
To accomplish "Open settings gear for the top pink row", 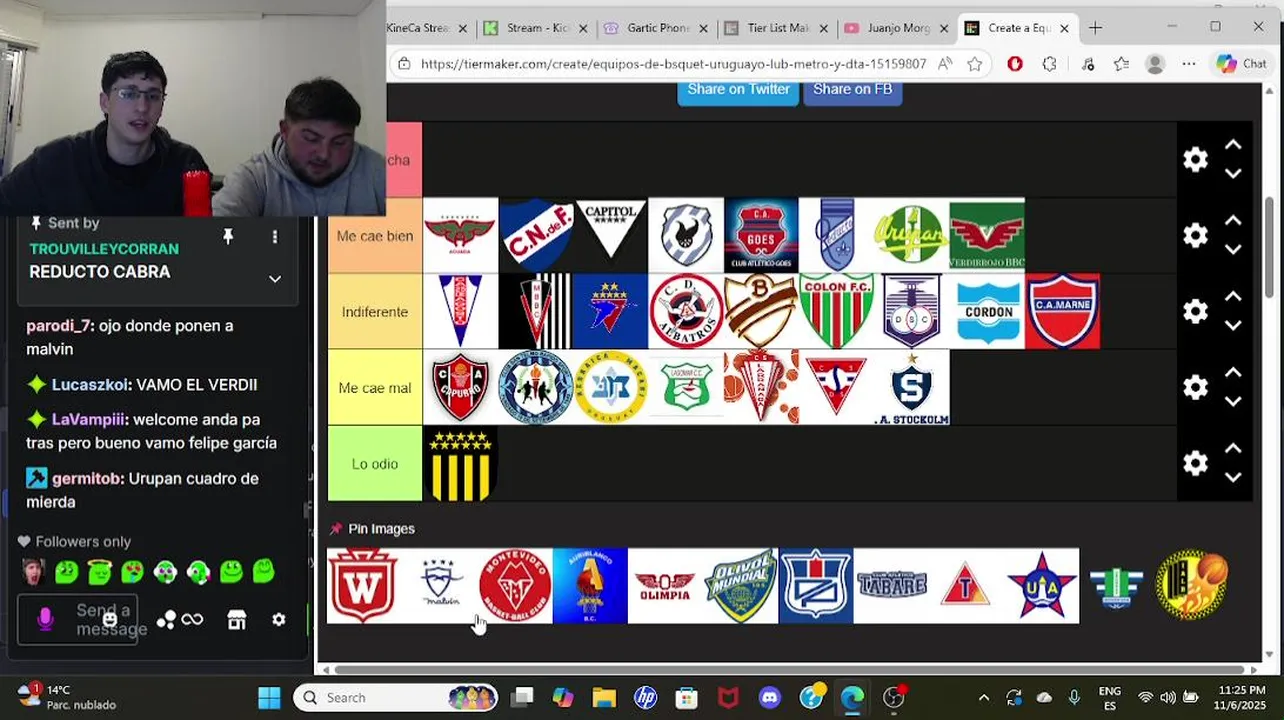I will pyautogui.click(x=1195, y=160).
